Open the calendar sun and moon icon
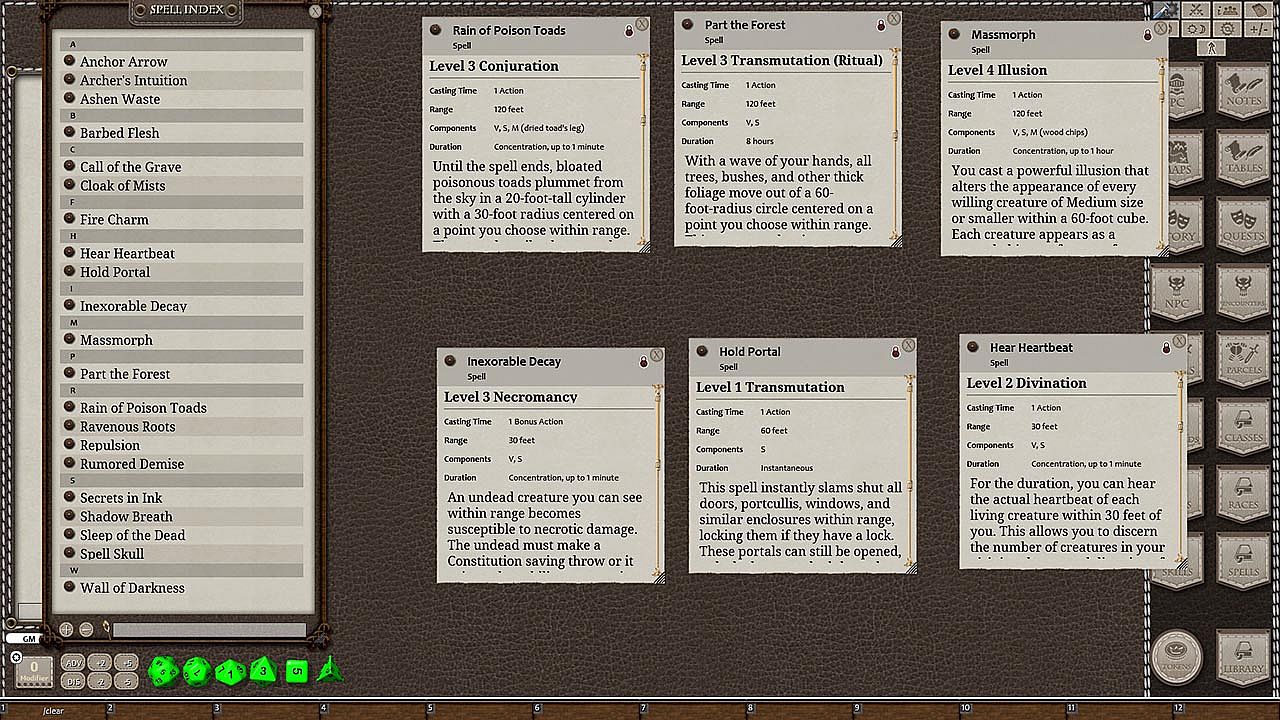 [x=1195, y=29]
